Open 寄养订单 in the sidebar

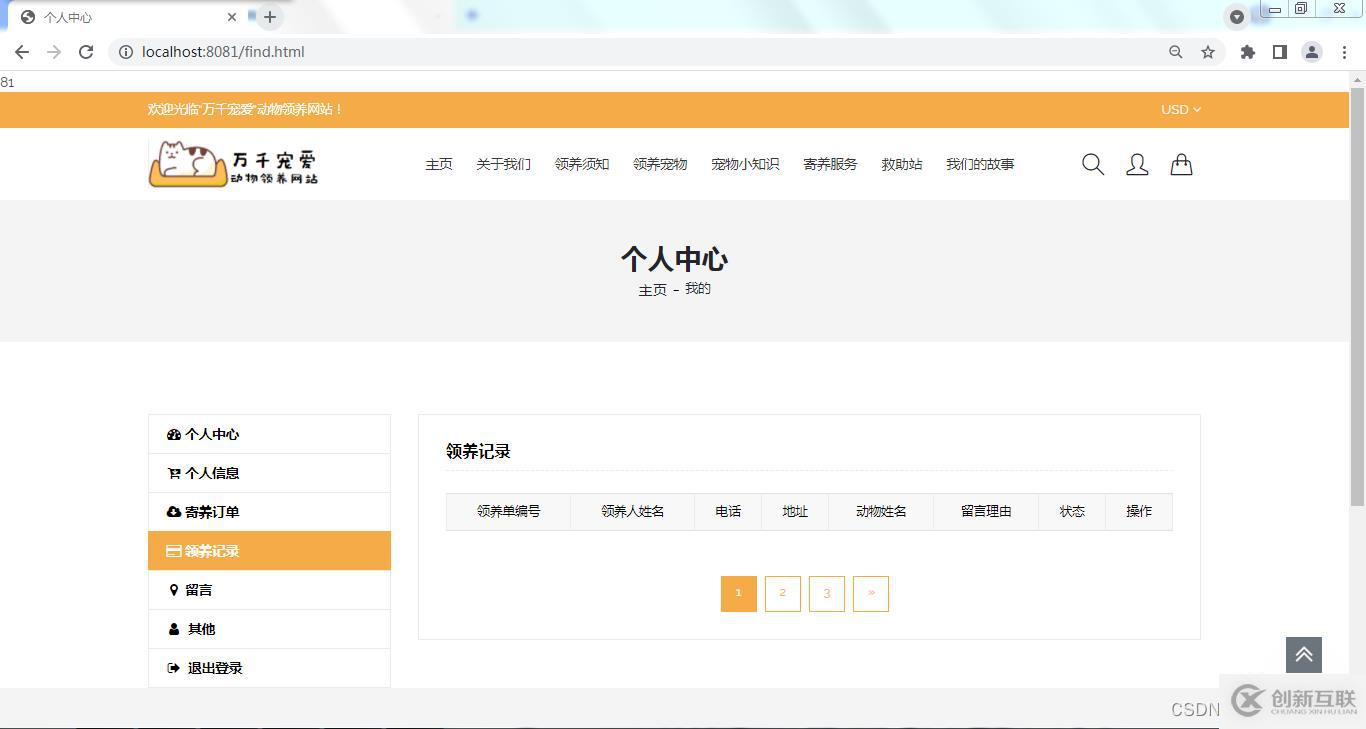pos(211,512)
